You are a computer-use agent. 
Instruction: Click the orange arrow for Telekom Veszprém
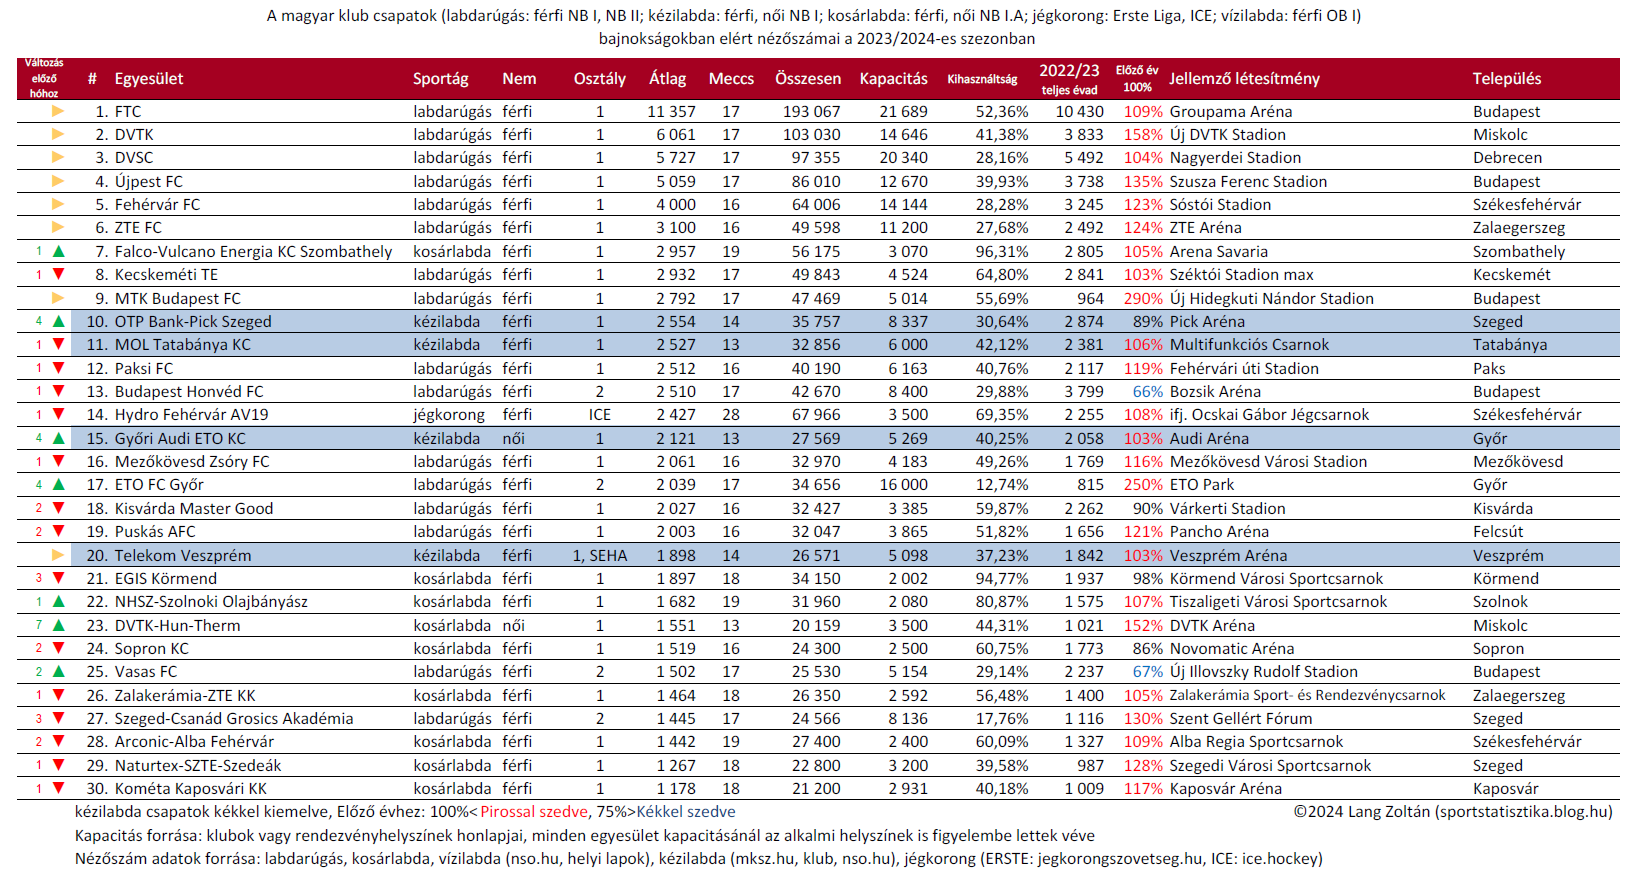(x=58, y=555)
